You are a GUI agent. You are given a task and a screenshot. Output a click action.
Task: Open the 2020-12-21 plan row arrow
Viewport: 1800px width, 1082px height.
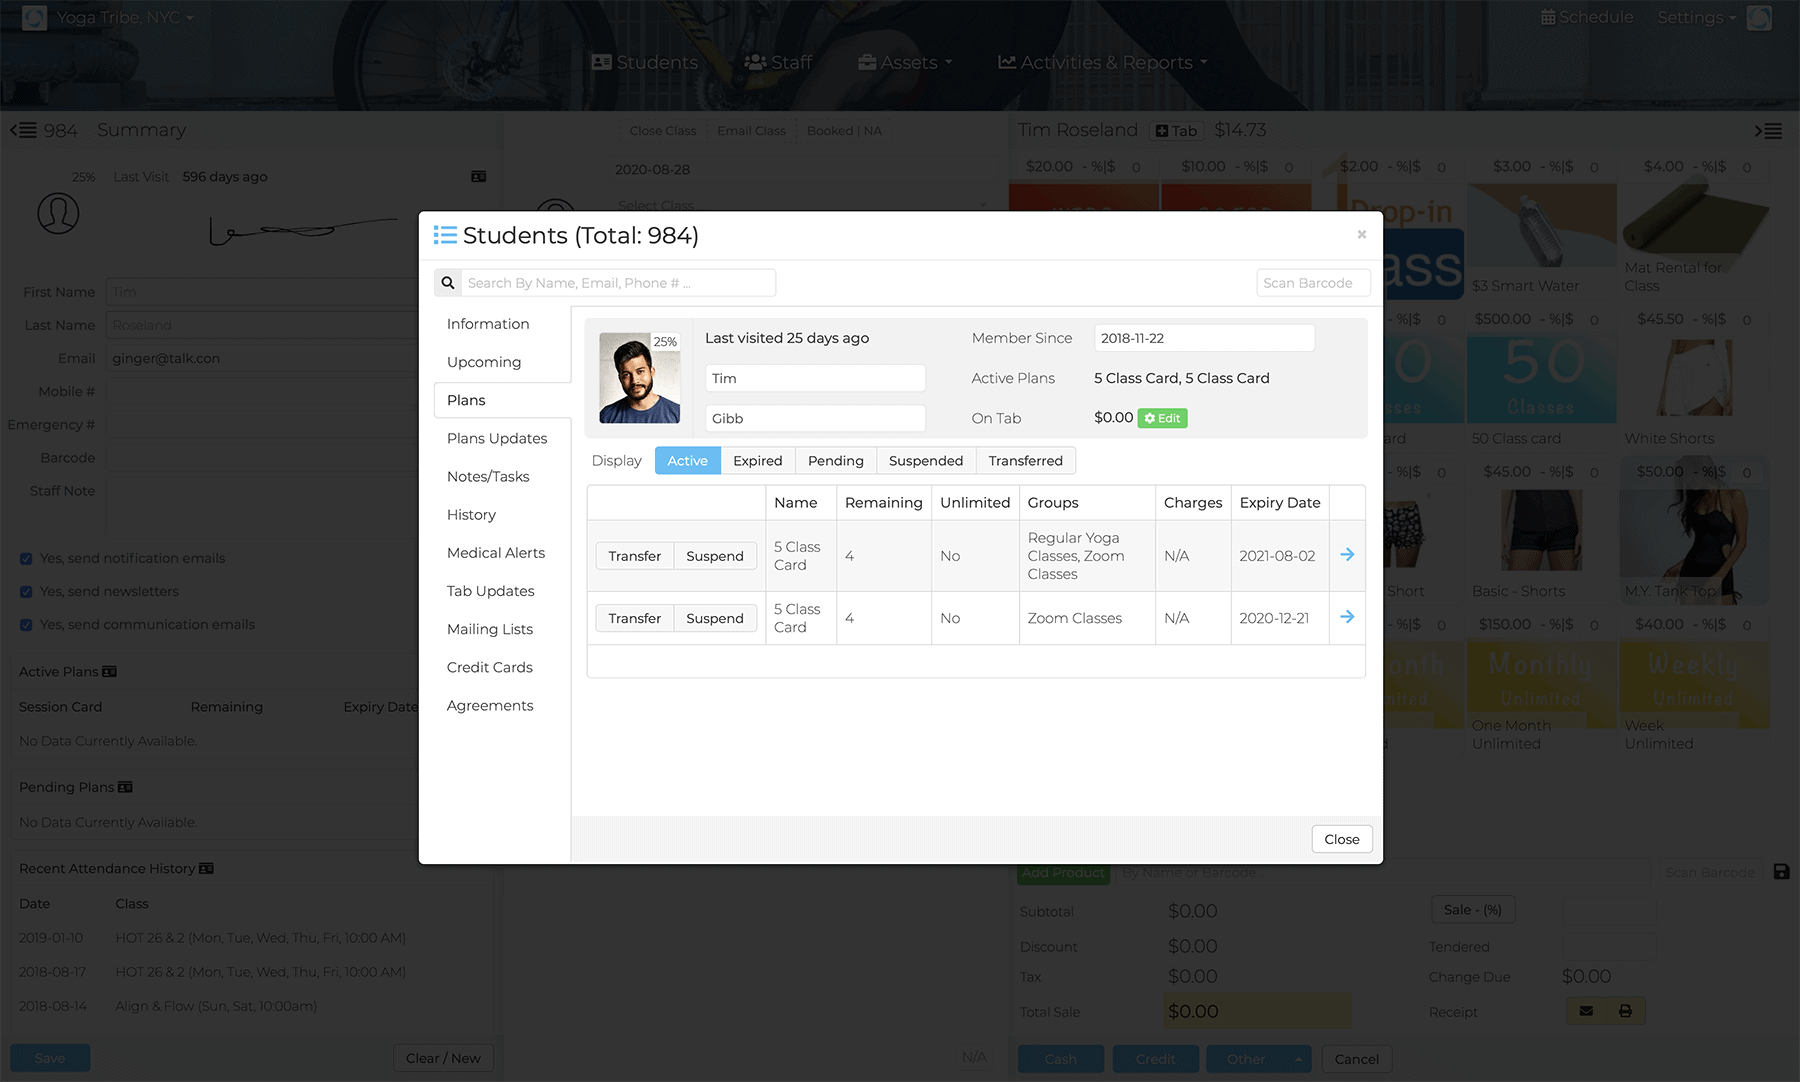point(1347,617)
